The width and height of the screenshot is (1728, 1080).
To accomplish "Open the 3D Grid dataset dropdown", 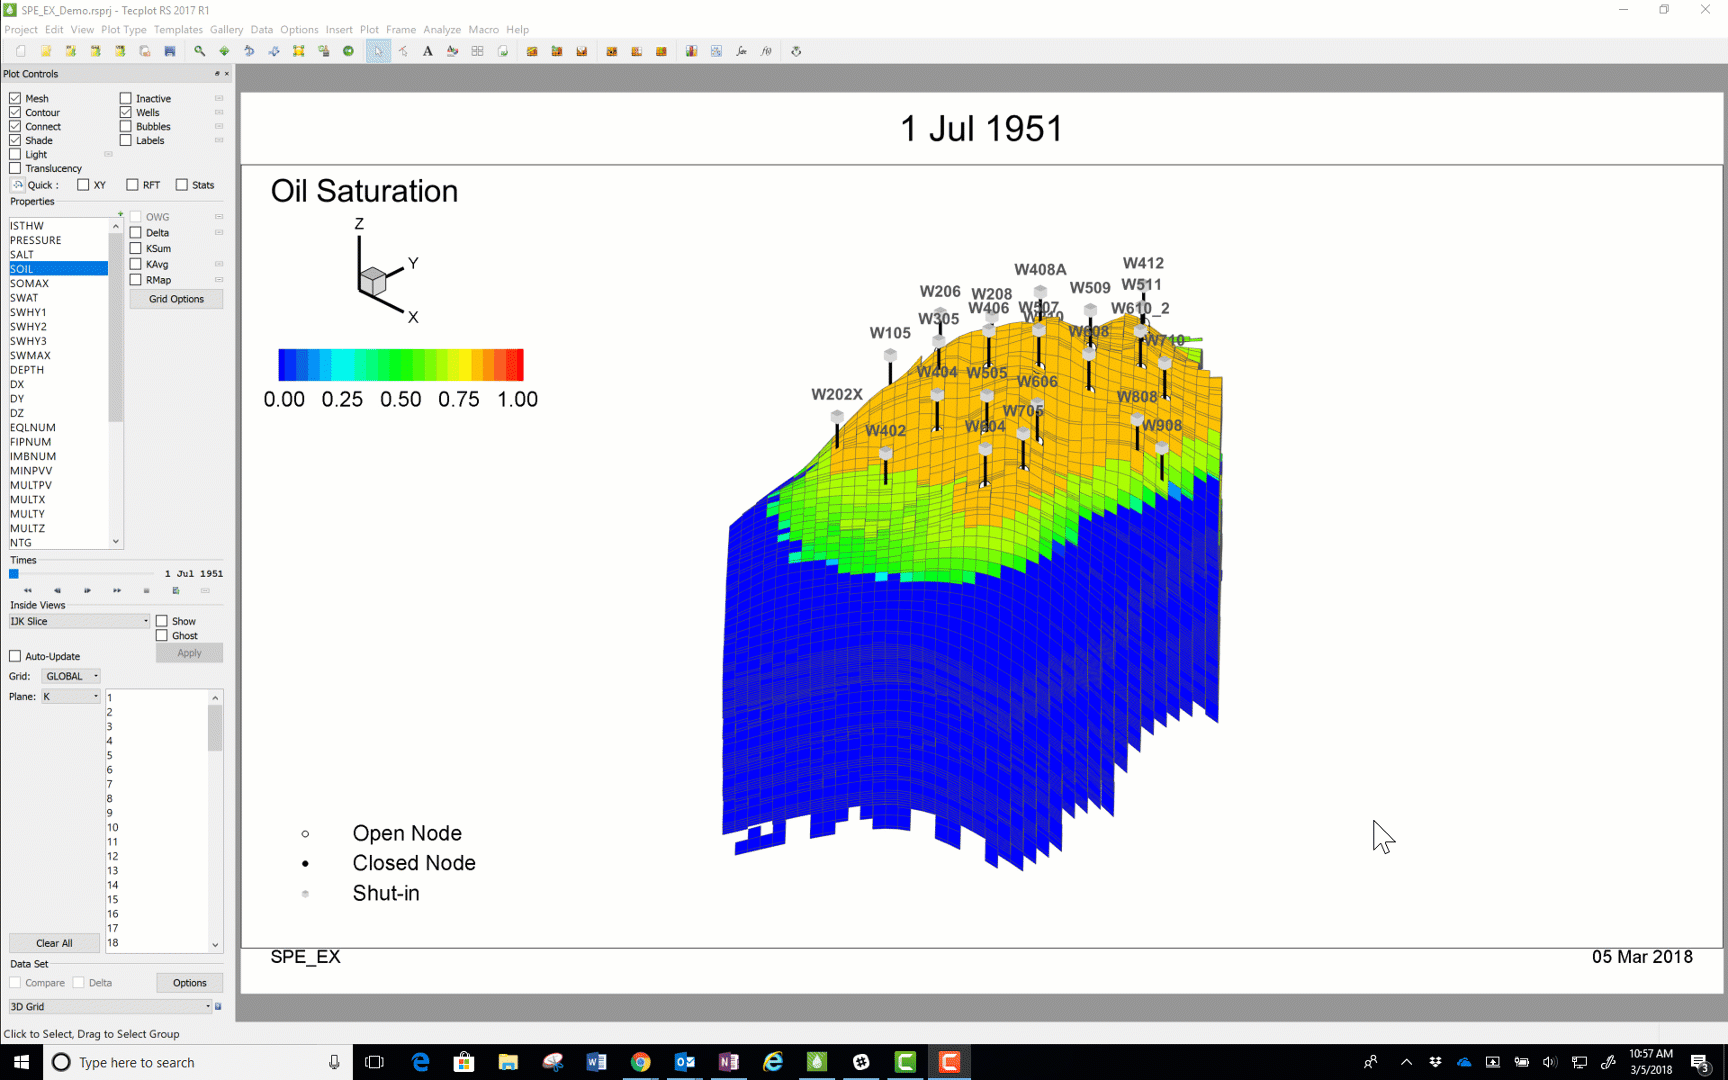I will [110, 1007].
